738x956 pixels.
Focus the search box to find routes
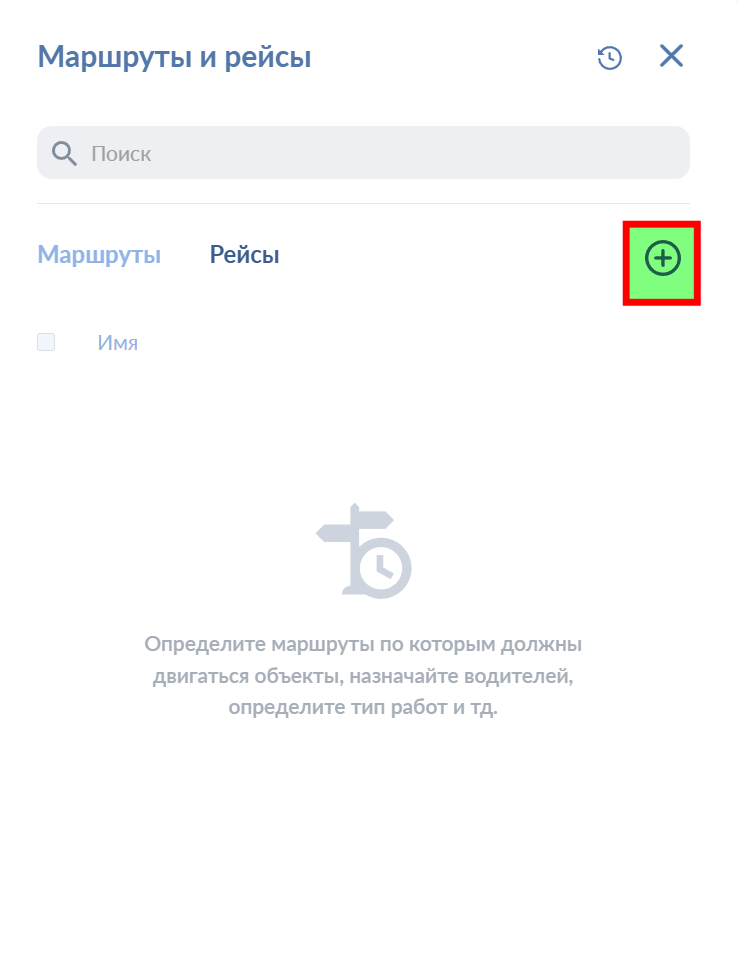click(x=380, y=153)
